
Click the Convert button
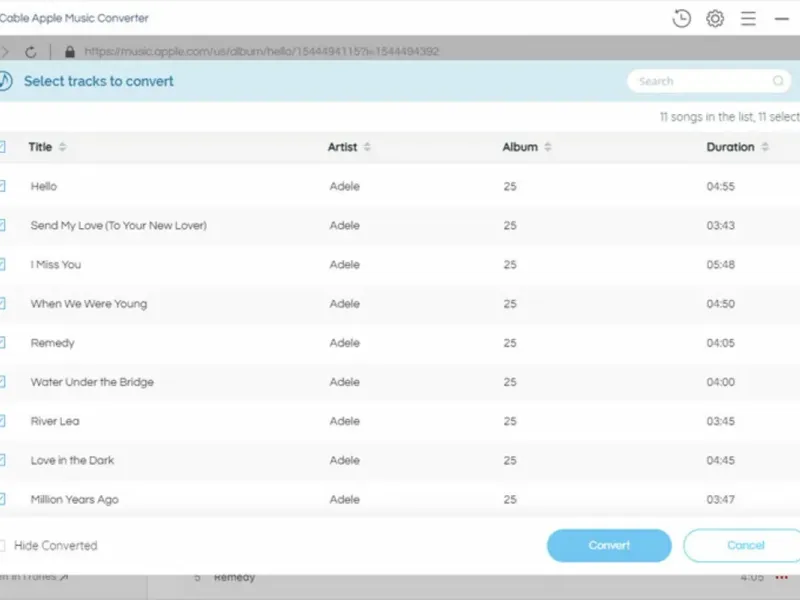tap(609, 545)
